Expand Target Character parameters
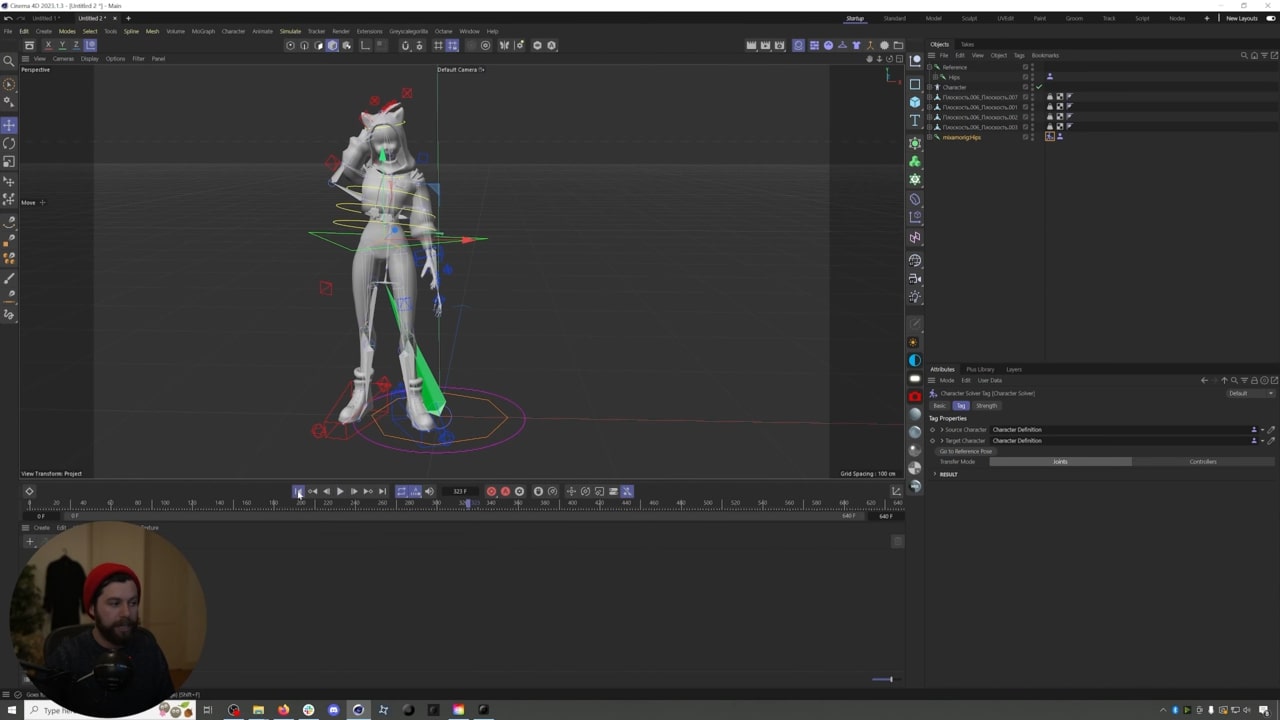This screenshot has width=1280, height=720. [942, 441]
